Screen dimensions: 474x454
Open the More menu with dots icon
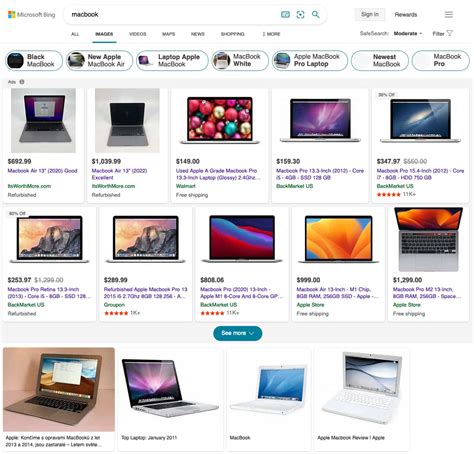pyautogui.click(x=271, y=34)
